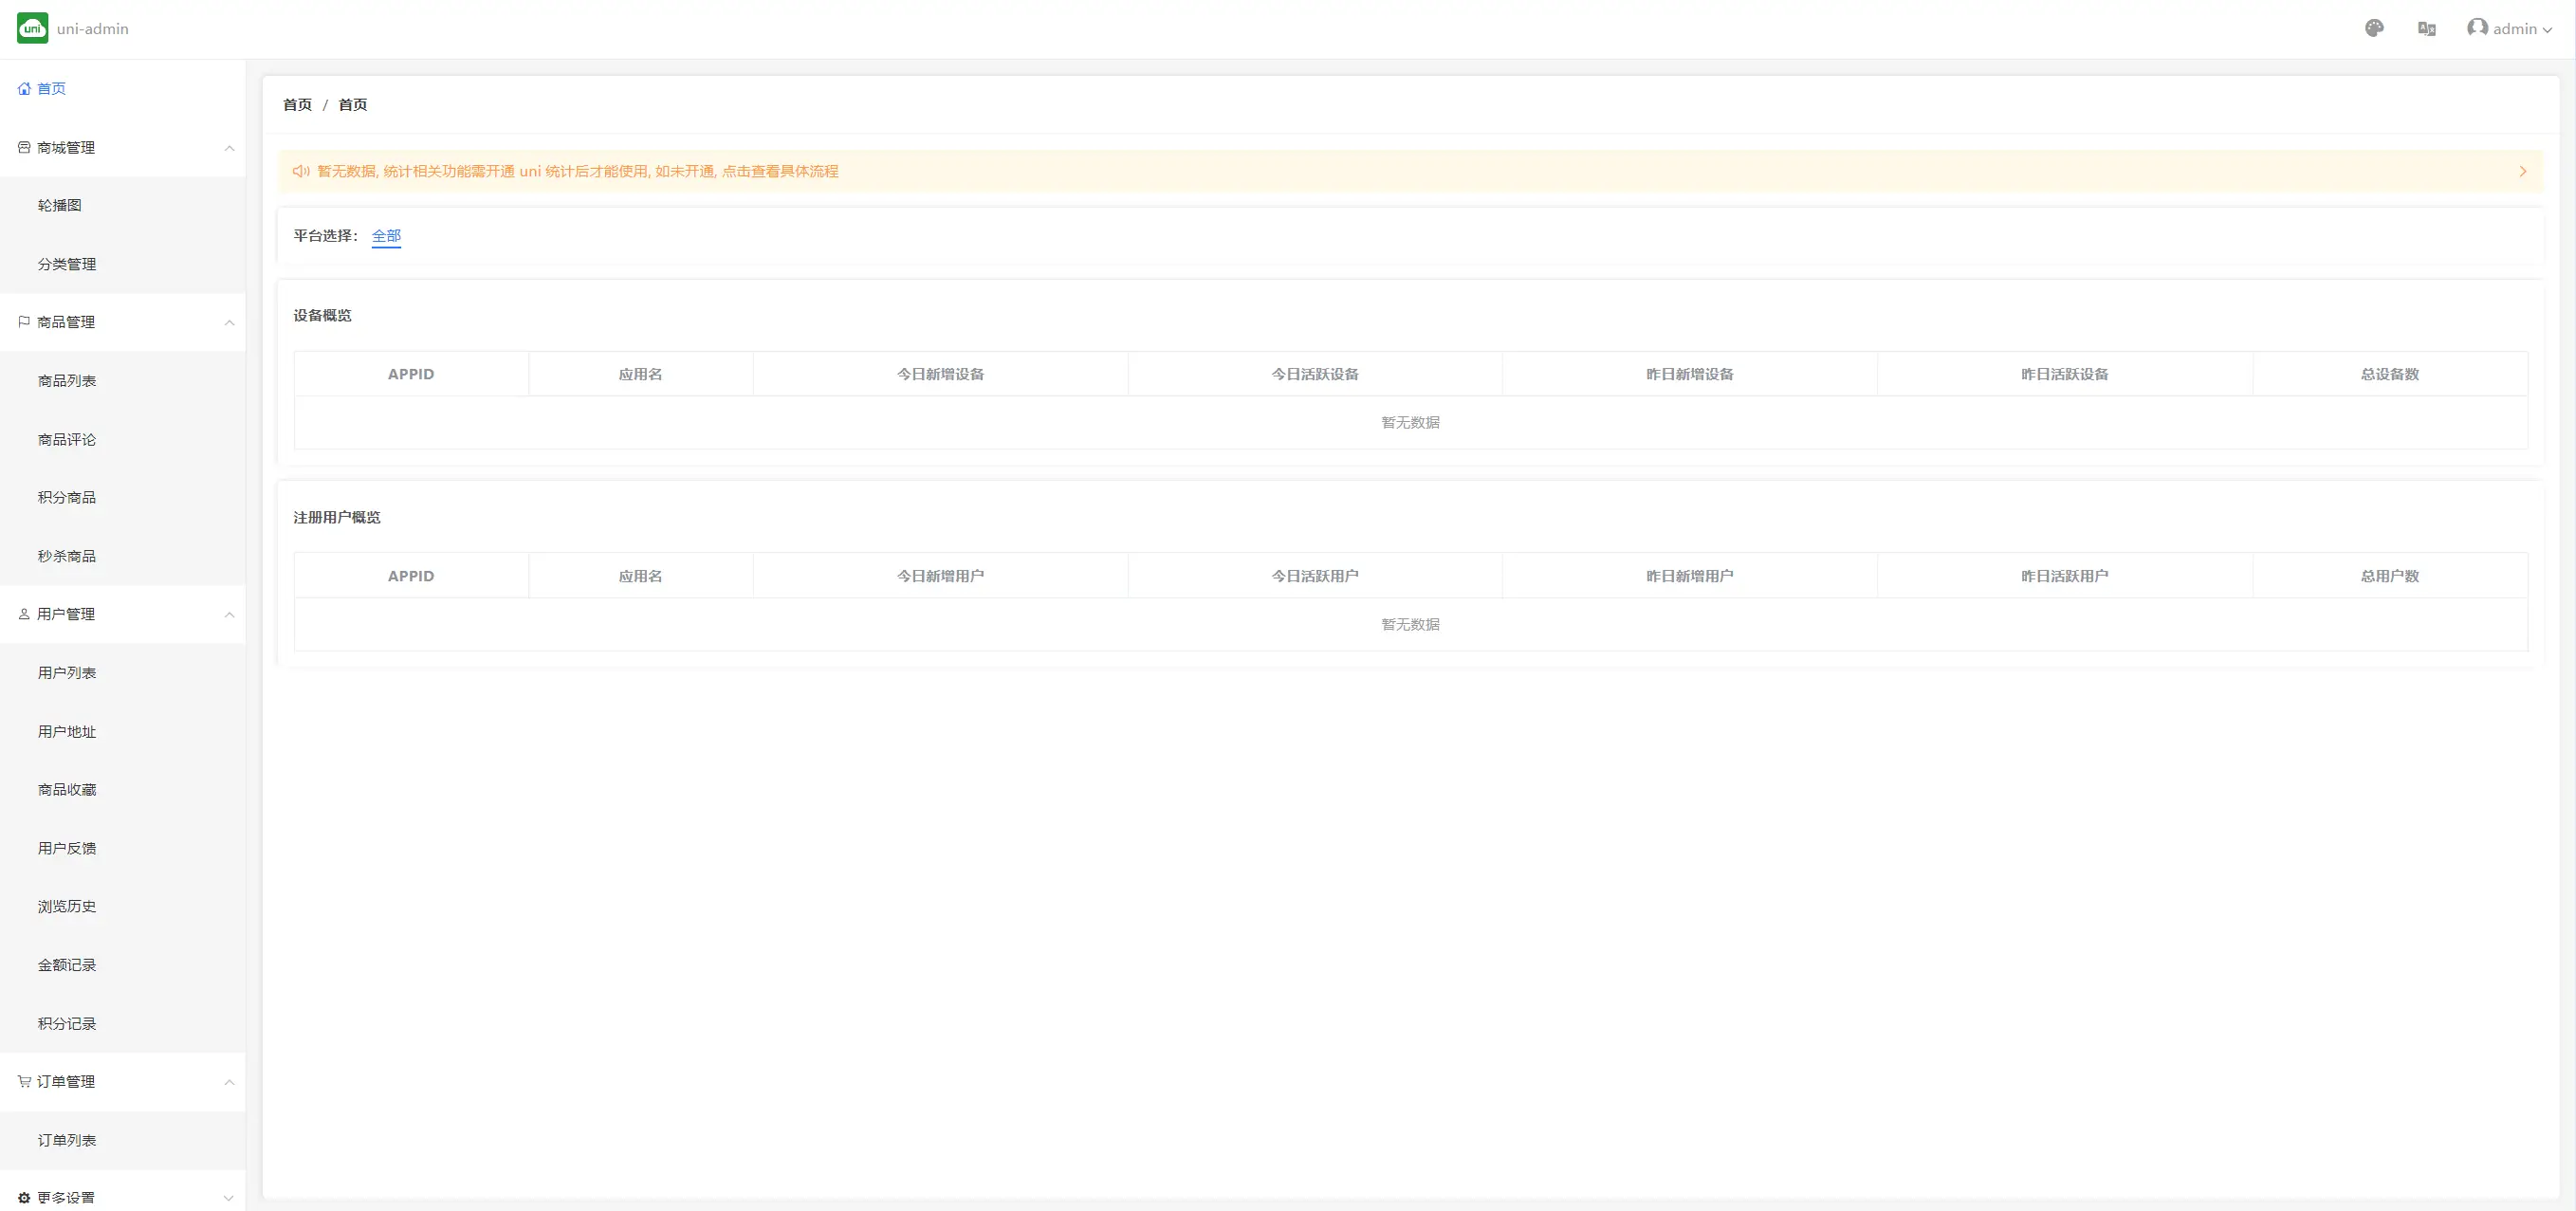Click the speaker icon in notice bar

[301, 171]
